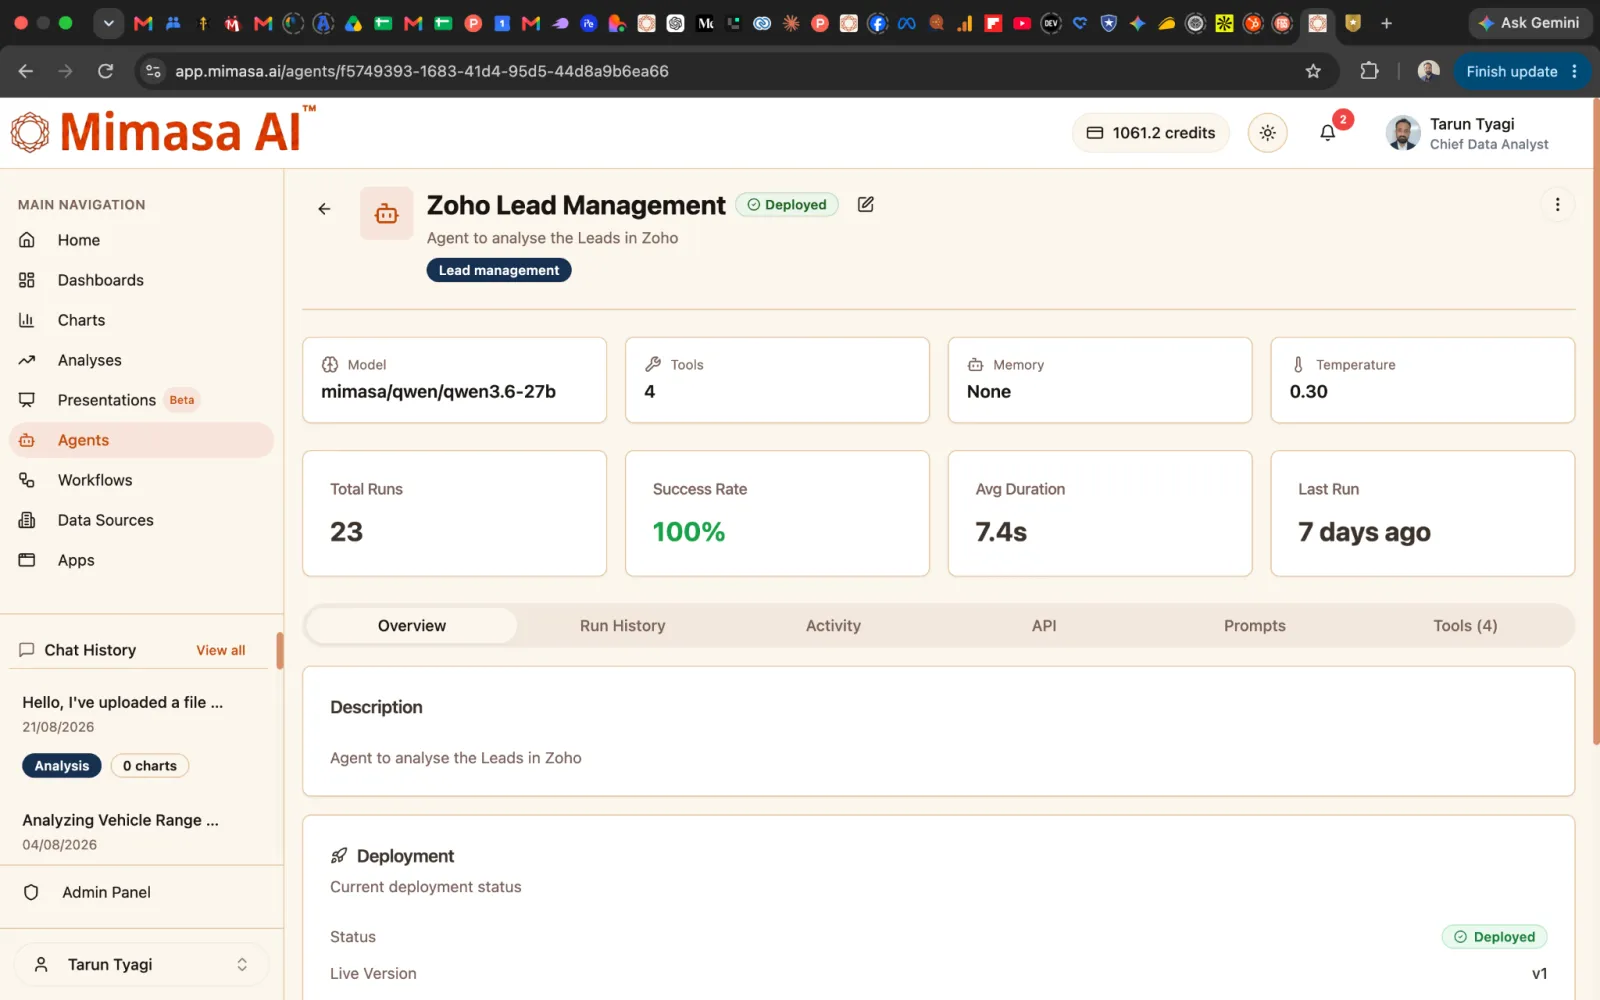Expand the Tarun Tyagi account switcher
This screenshot has width=1600, height=1000.
click(x=141, y=965)
